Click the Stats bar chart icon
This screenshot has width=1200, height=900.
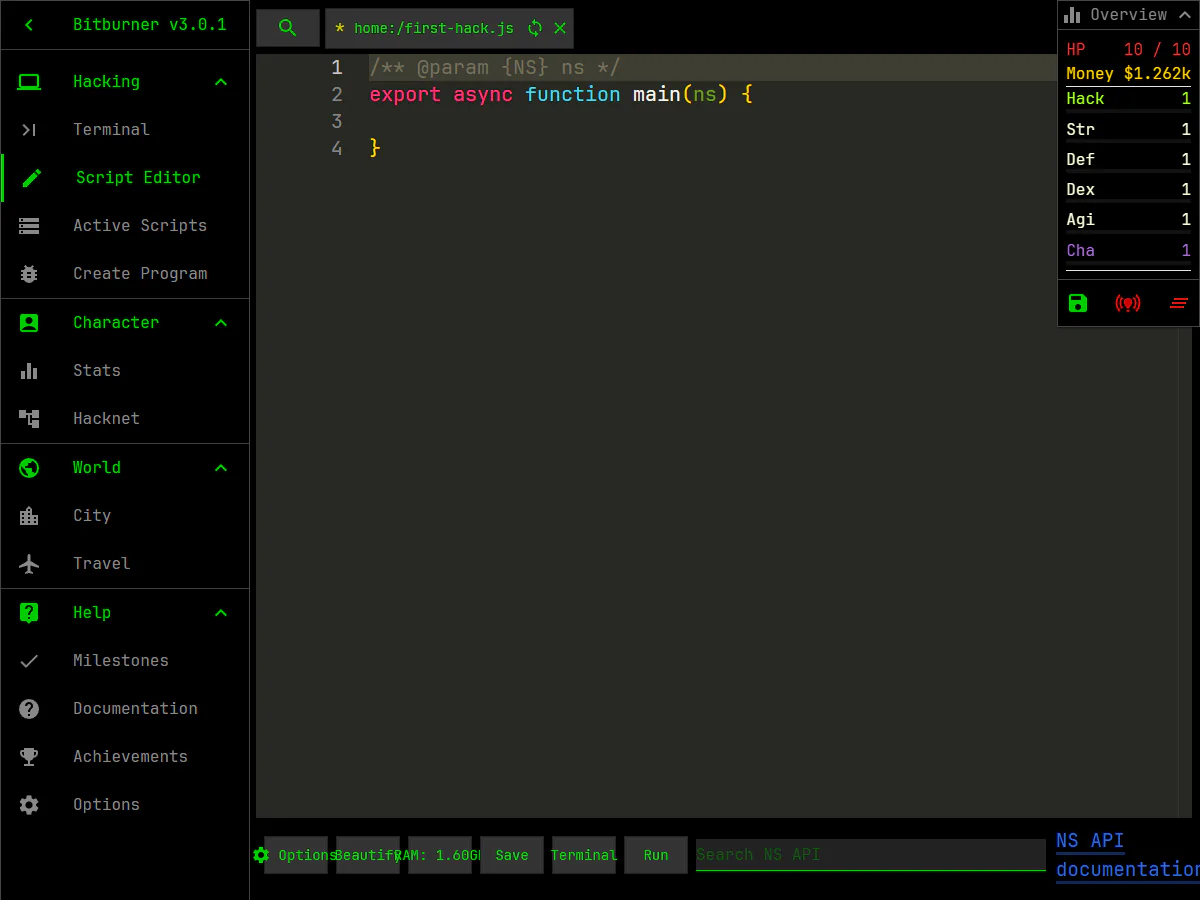(29, 371)
